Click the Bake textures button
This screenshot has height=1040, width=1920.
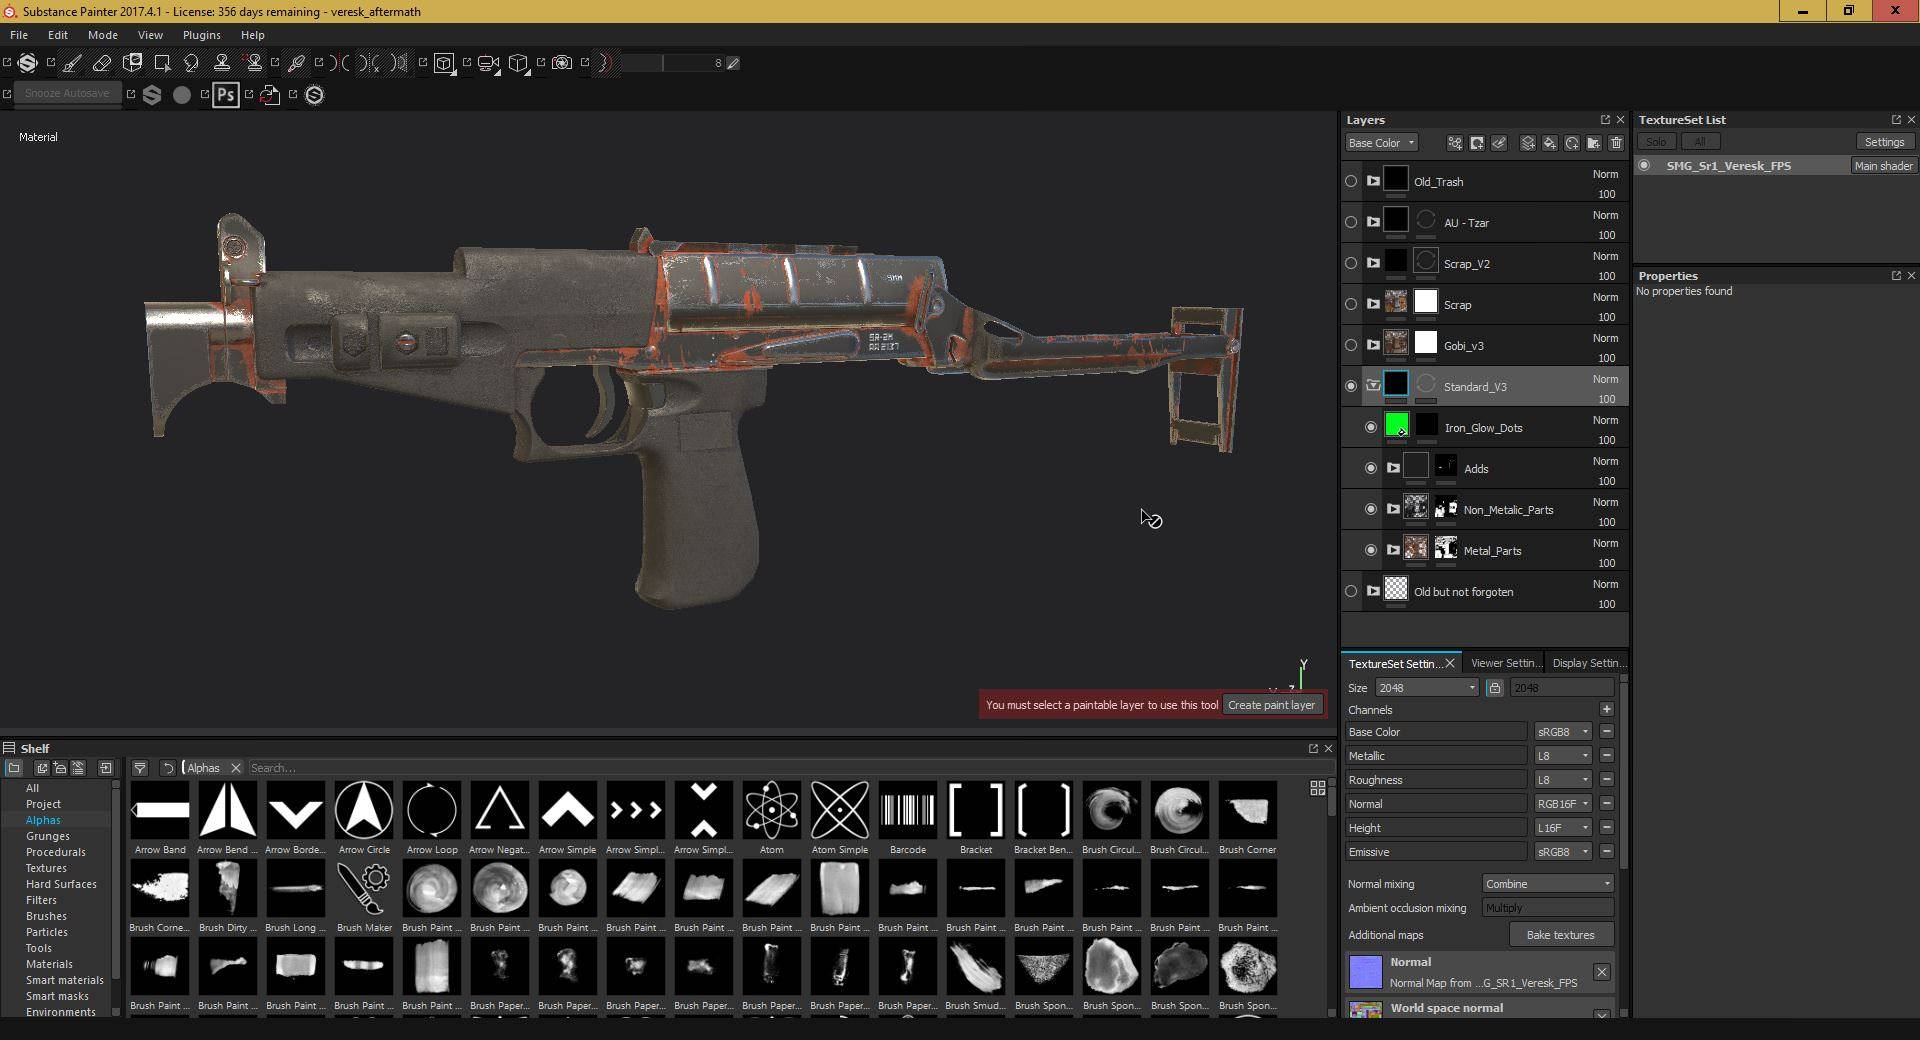(x=1560, y=935)
